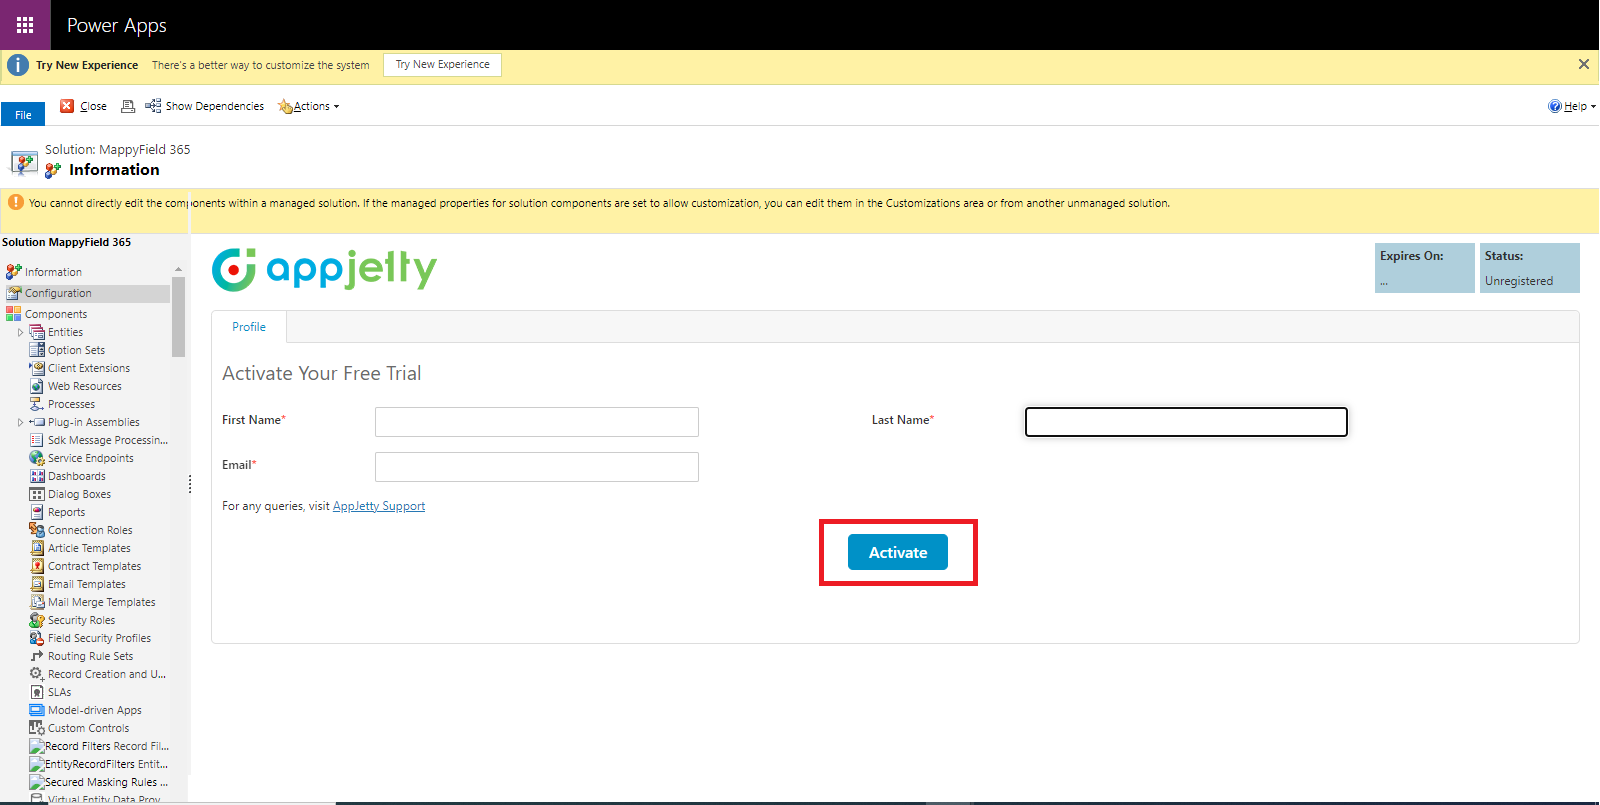Image resolution: width=1600 pixels, height=805 pixels.
Task: Click the Reports icon
Action: click(37, 512)
